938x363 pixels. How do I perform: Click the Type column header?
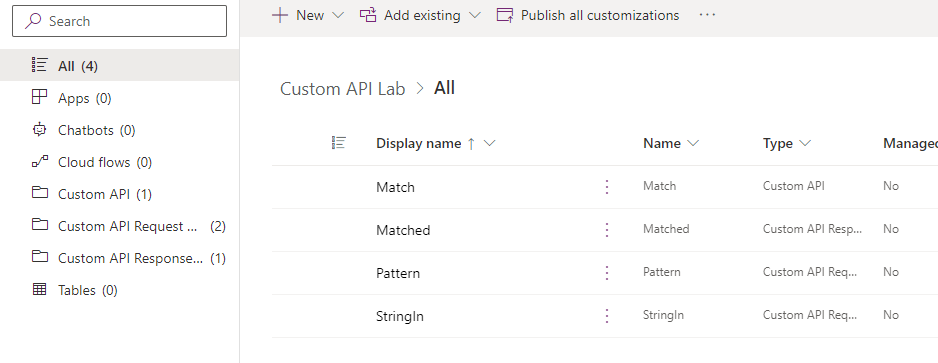click(778, 144)
